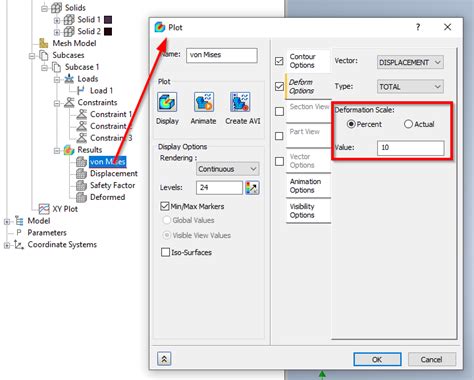Select the Percent deformation scale radio
This screenshot has height=380, width=474.
[351, 124]
